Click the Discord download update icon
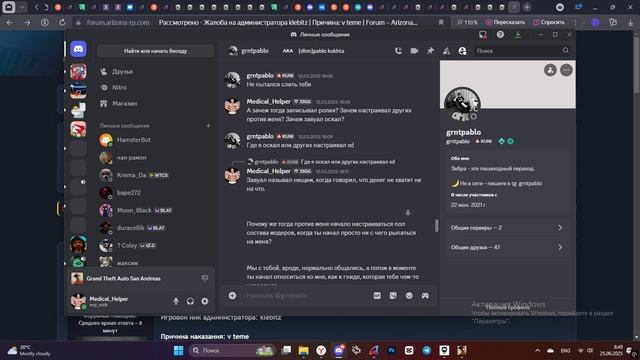This screenshot has height=360, width=640. click(x=518, y=35)
